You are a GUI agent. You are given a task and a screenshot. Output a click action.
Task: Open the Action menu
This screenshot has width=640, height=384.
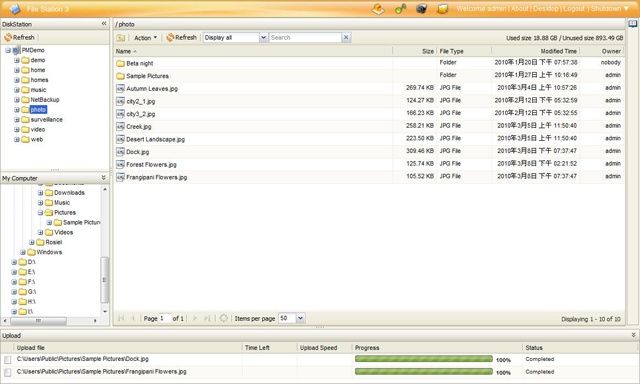pos(145,38)
